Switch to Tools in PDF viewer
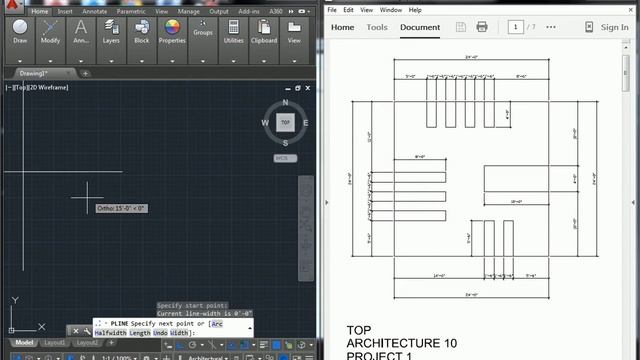 coord(377,27)
